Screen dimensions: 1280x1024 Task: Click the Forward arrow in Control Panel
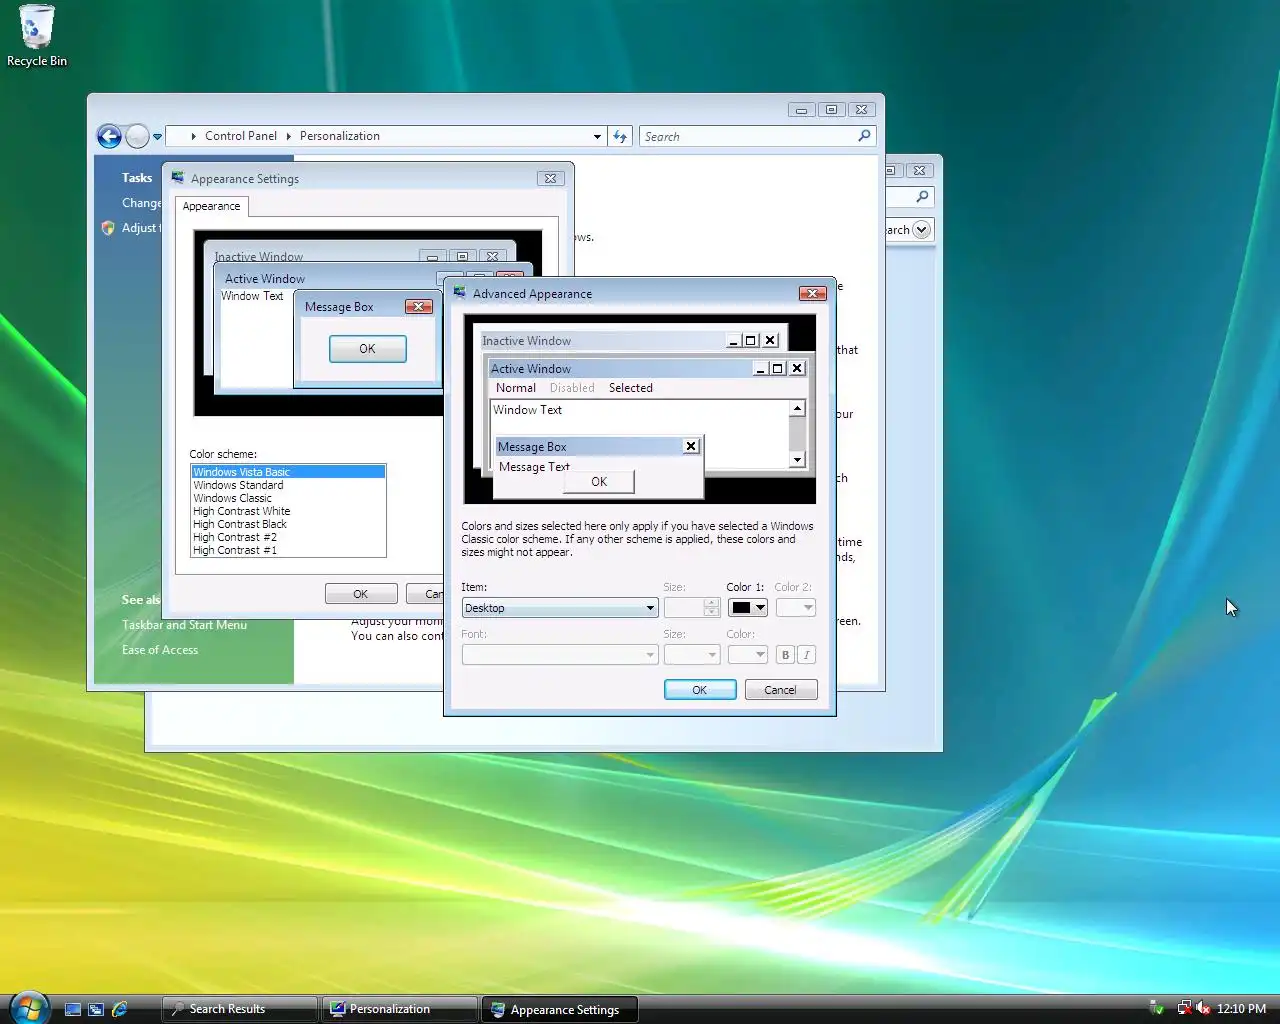click(x=138, y=136)
